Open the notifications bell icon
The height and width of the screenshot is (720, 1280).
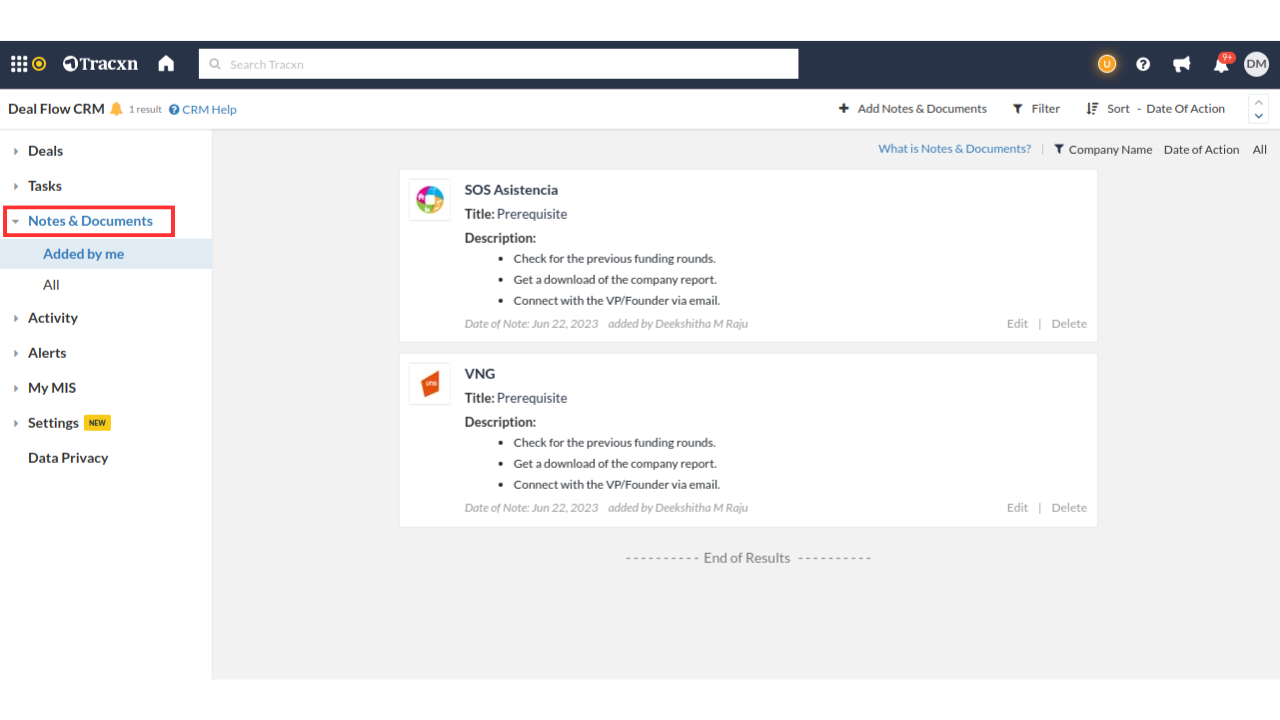pos(1221,65)
